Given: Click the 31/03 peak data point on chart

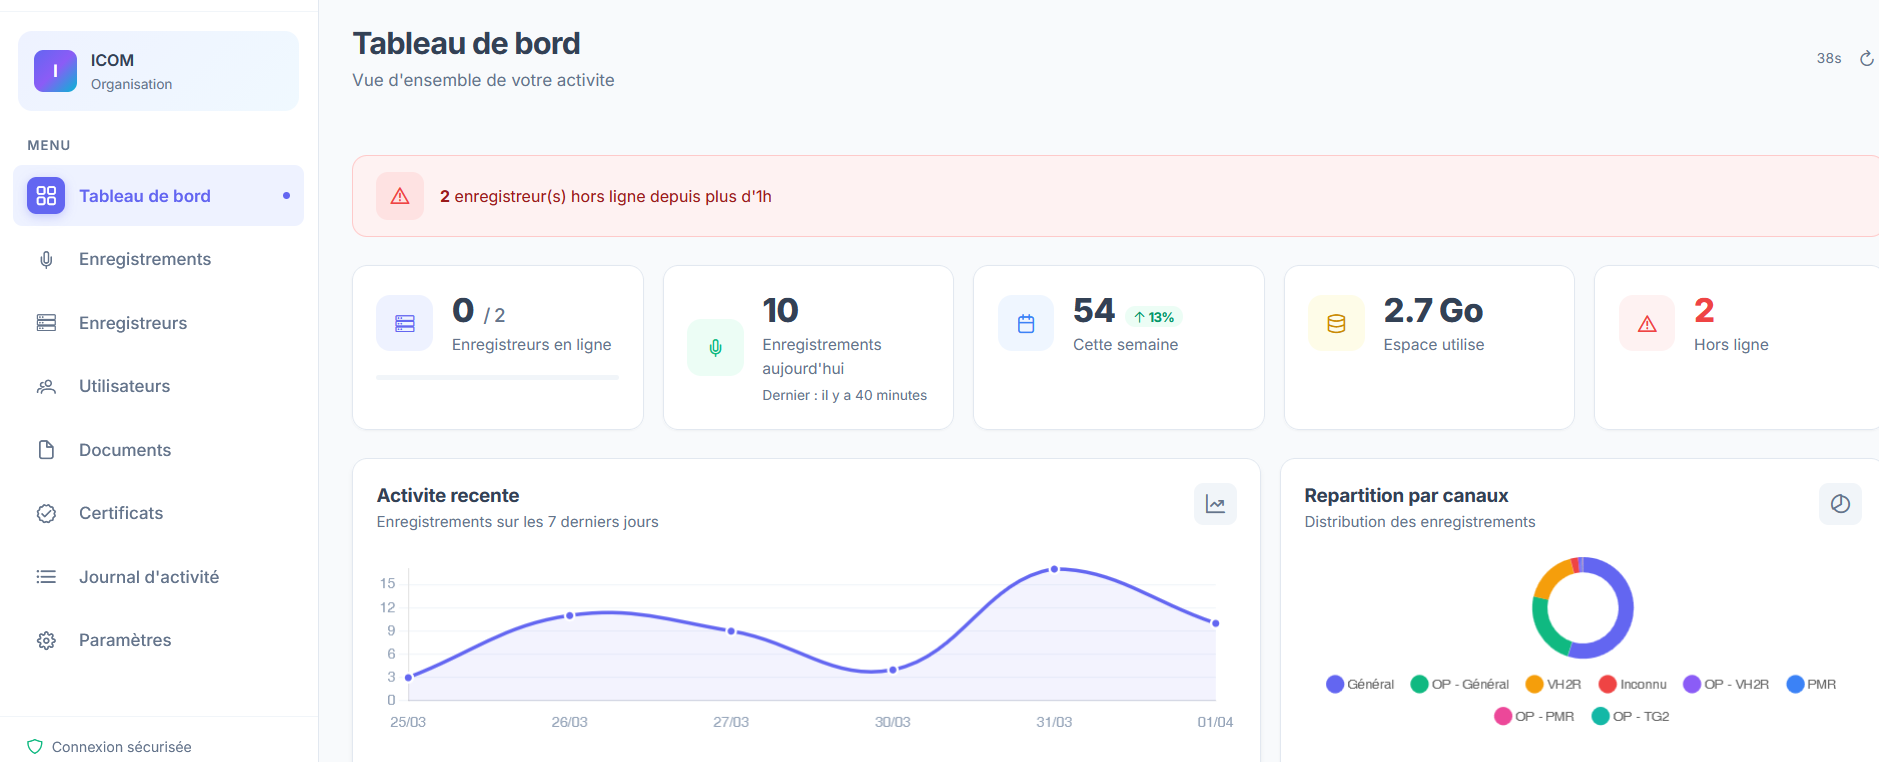Looking at the screenshot, I should point(1054,569).
